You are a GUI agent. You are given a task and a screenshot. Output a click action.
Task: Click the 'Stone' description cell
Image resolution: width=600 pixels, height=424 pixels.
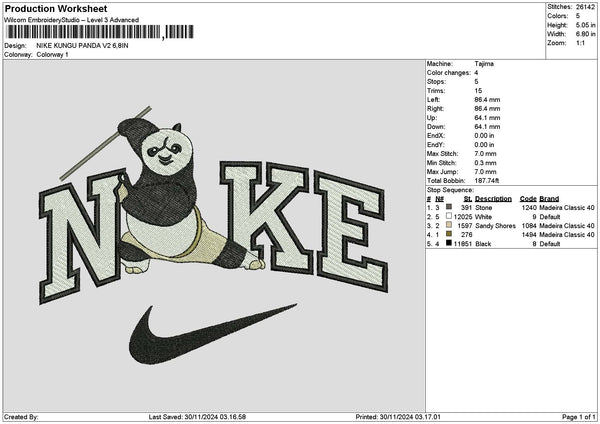[x=484, y=208]
